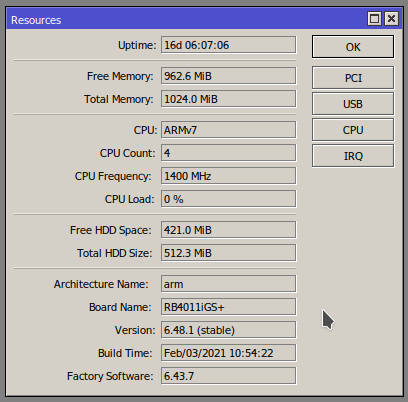The image size is (408, 402).
Task: Click the 'Version:' label
Action: 135,330
